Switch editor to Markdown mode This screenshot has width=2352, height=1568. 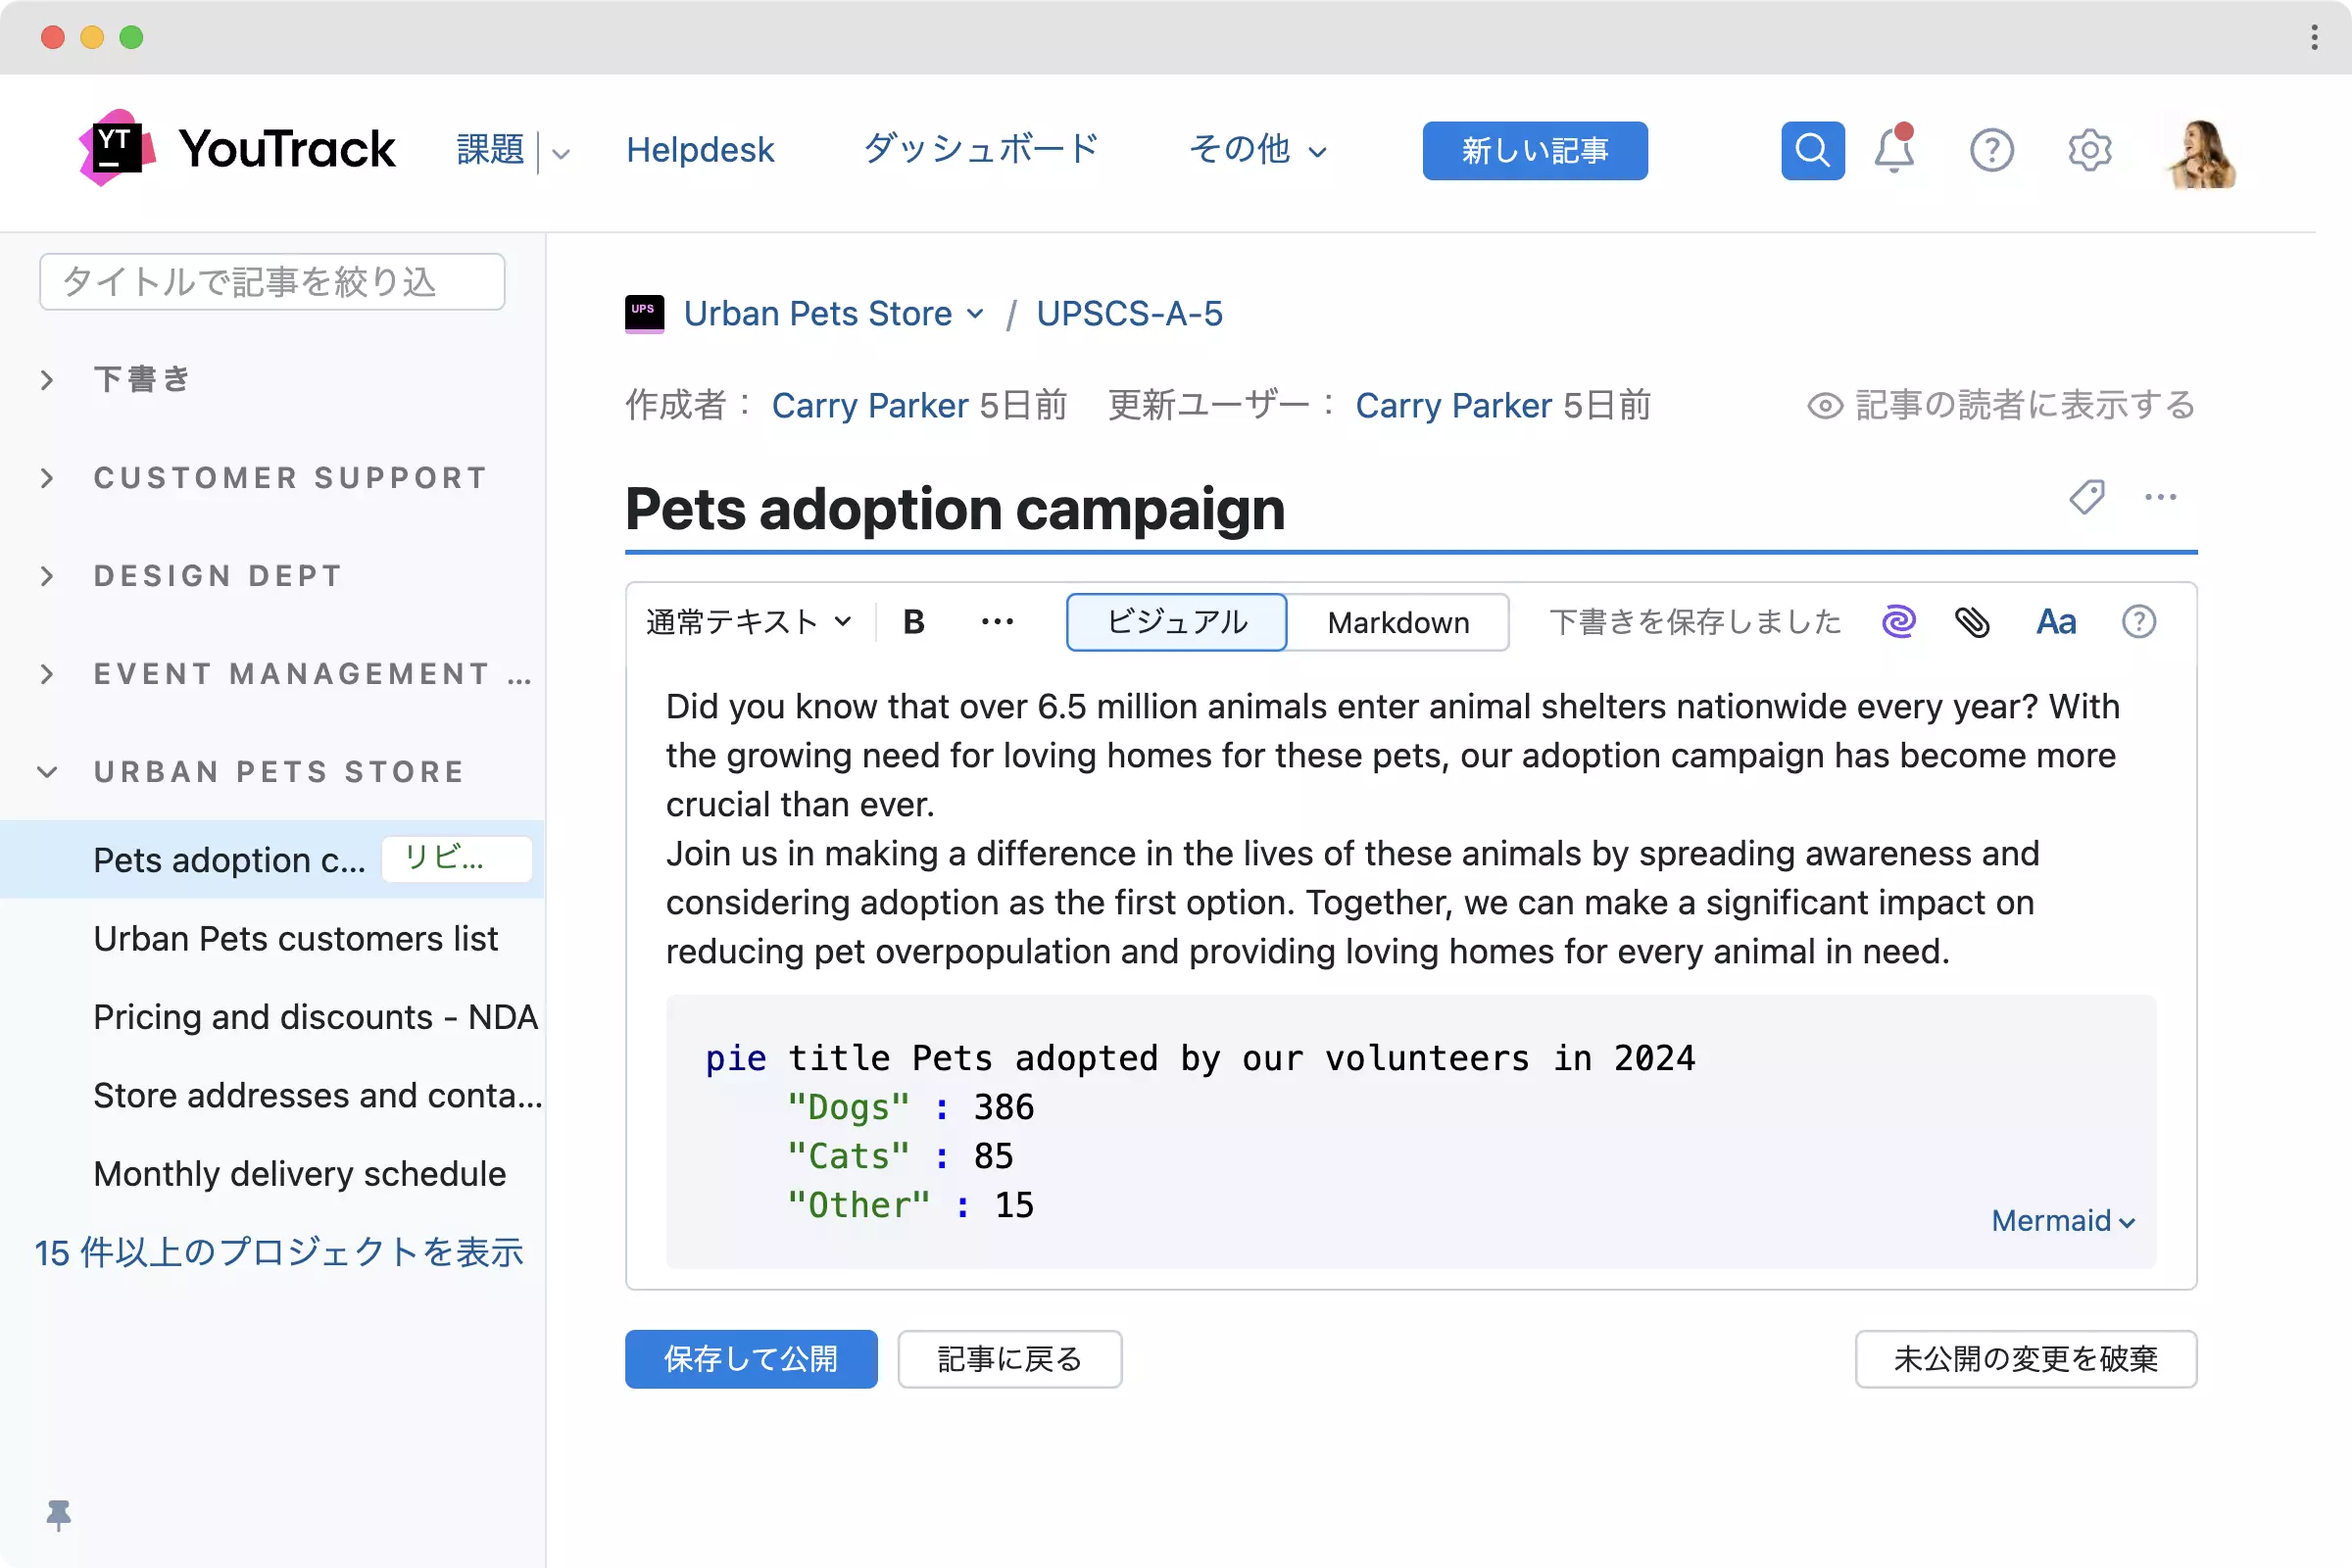click(1397, 622)
